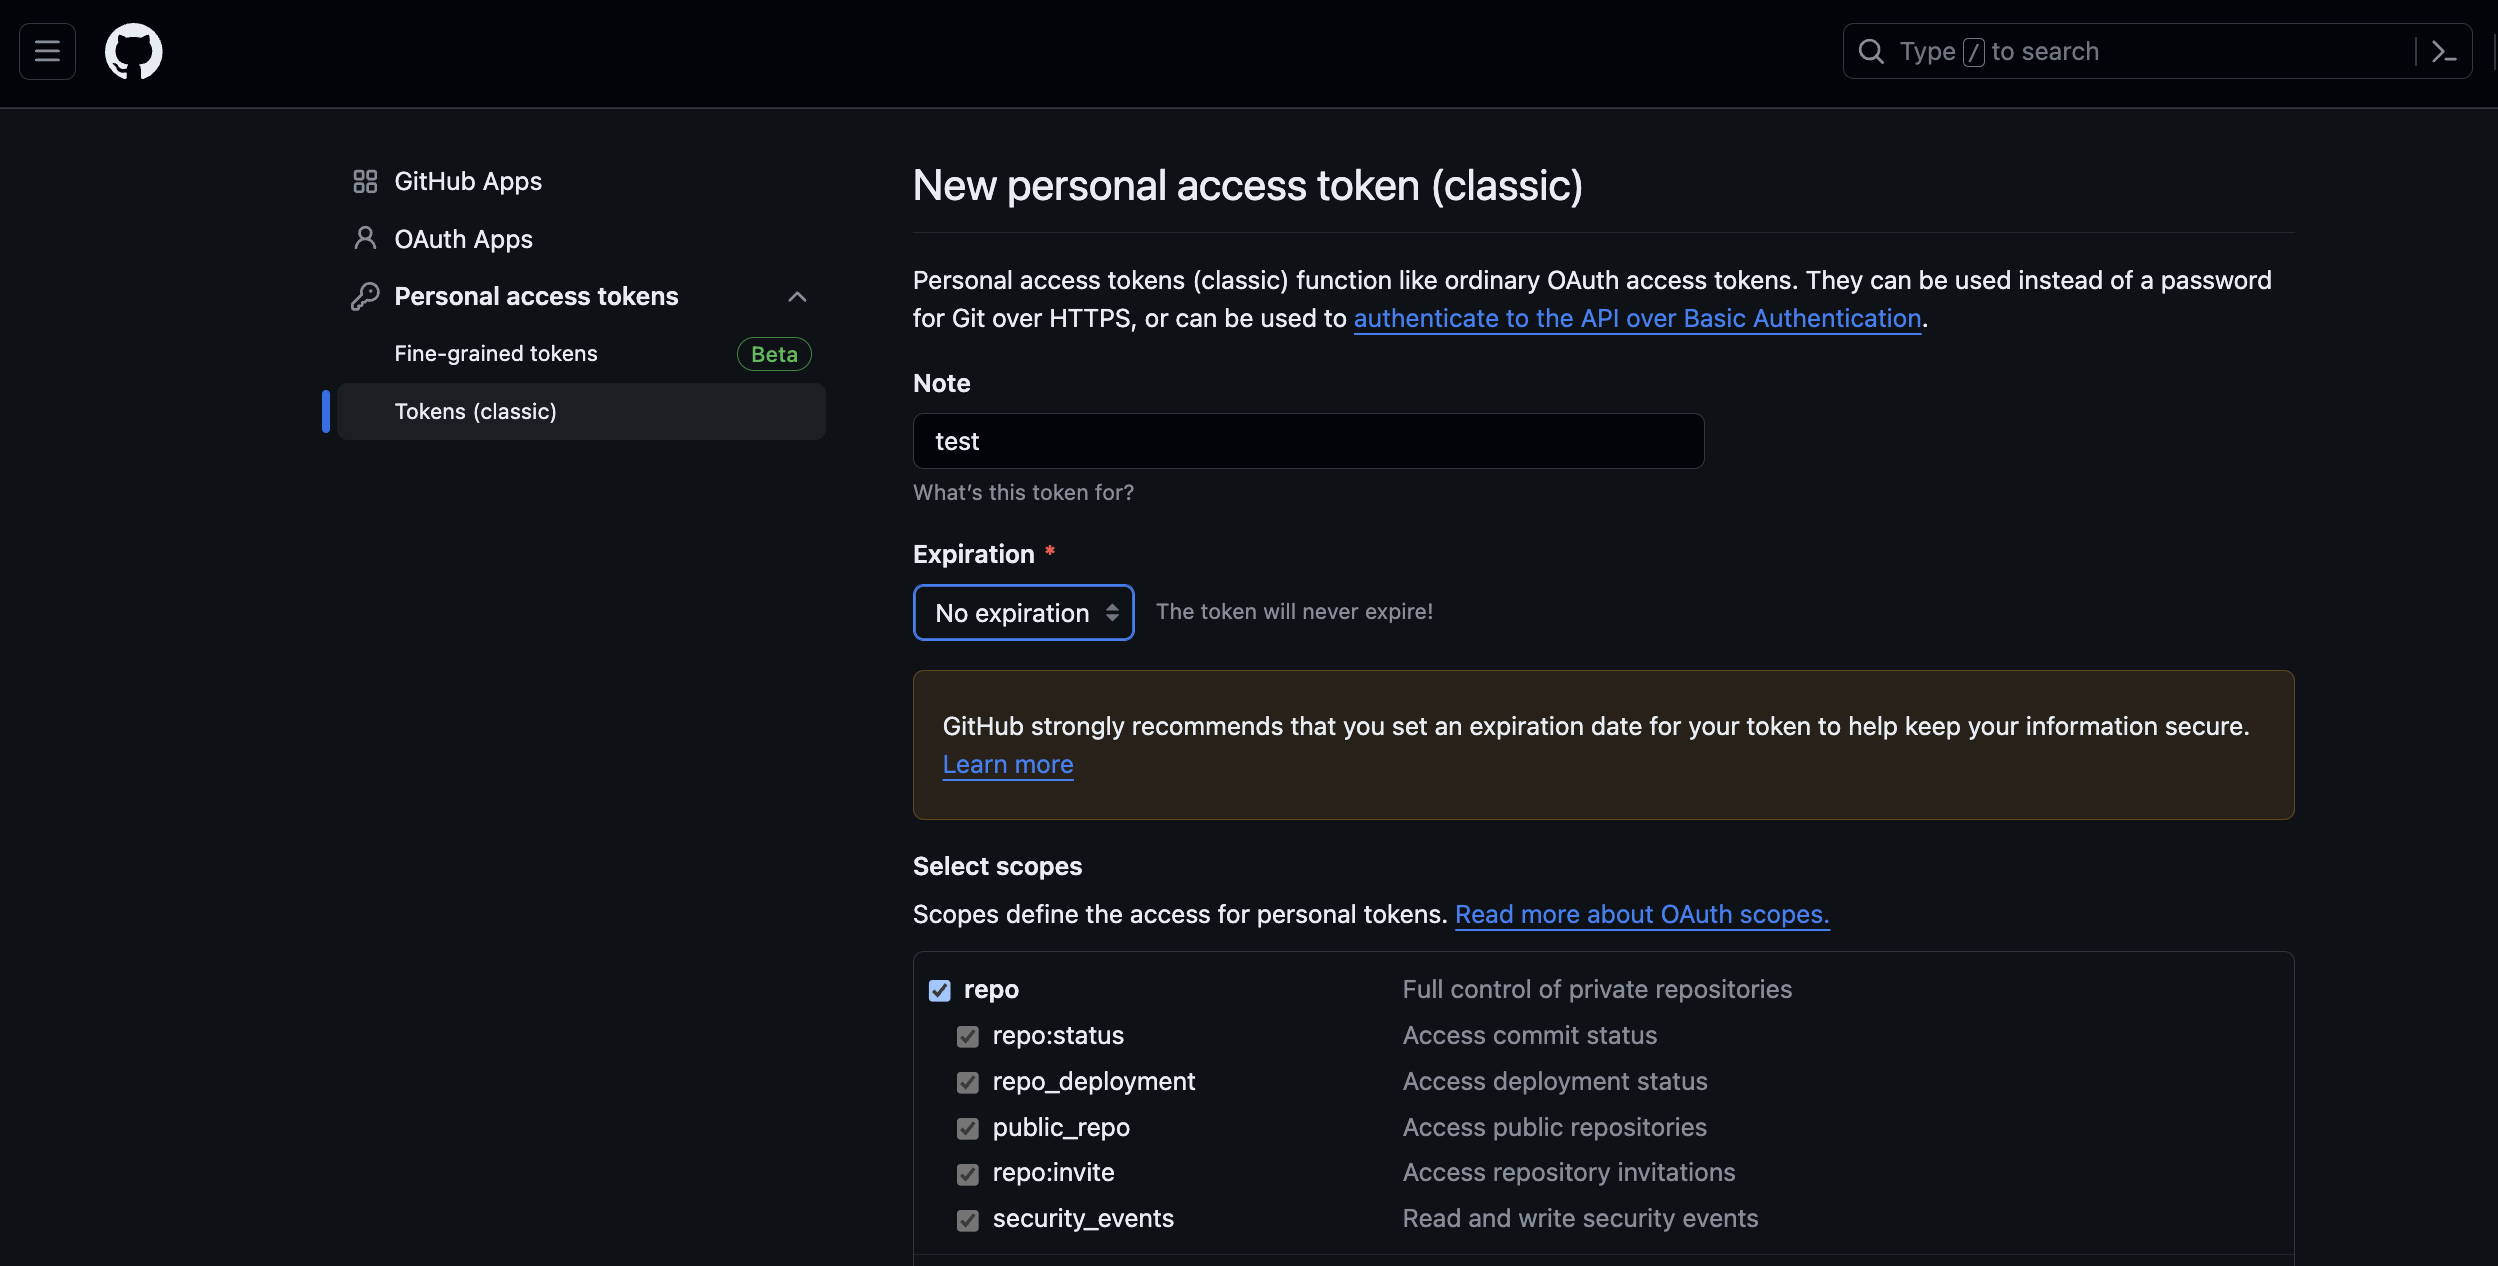Click the OAuth Apps person icon
The height and width of the screenshot is (1266, 2498).
[365, 238]
